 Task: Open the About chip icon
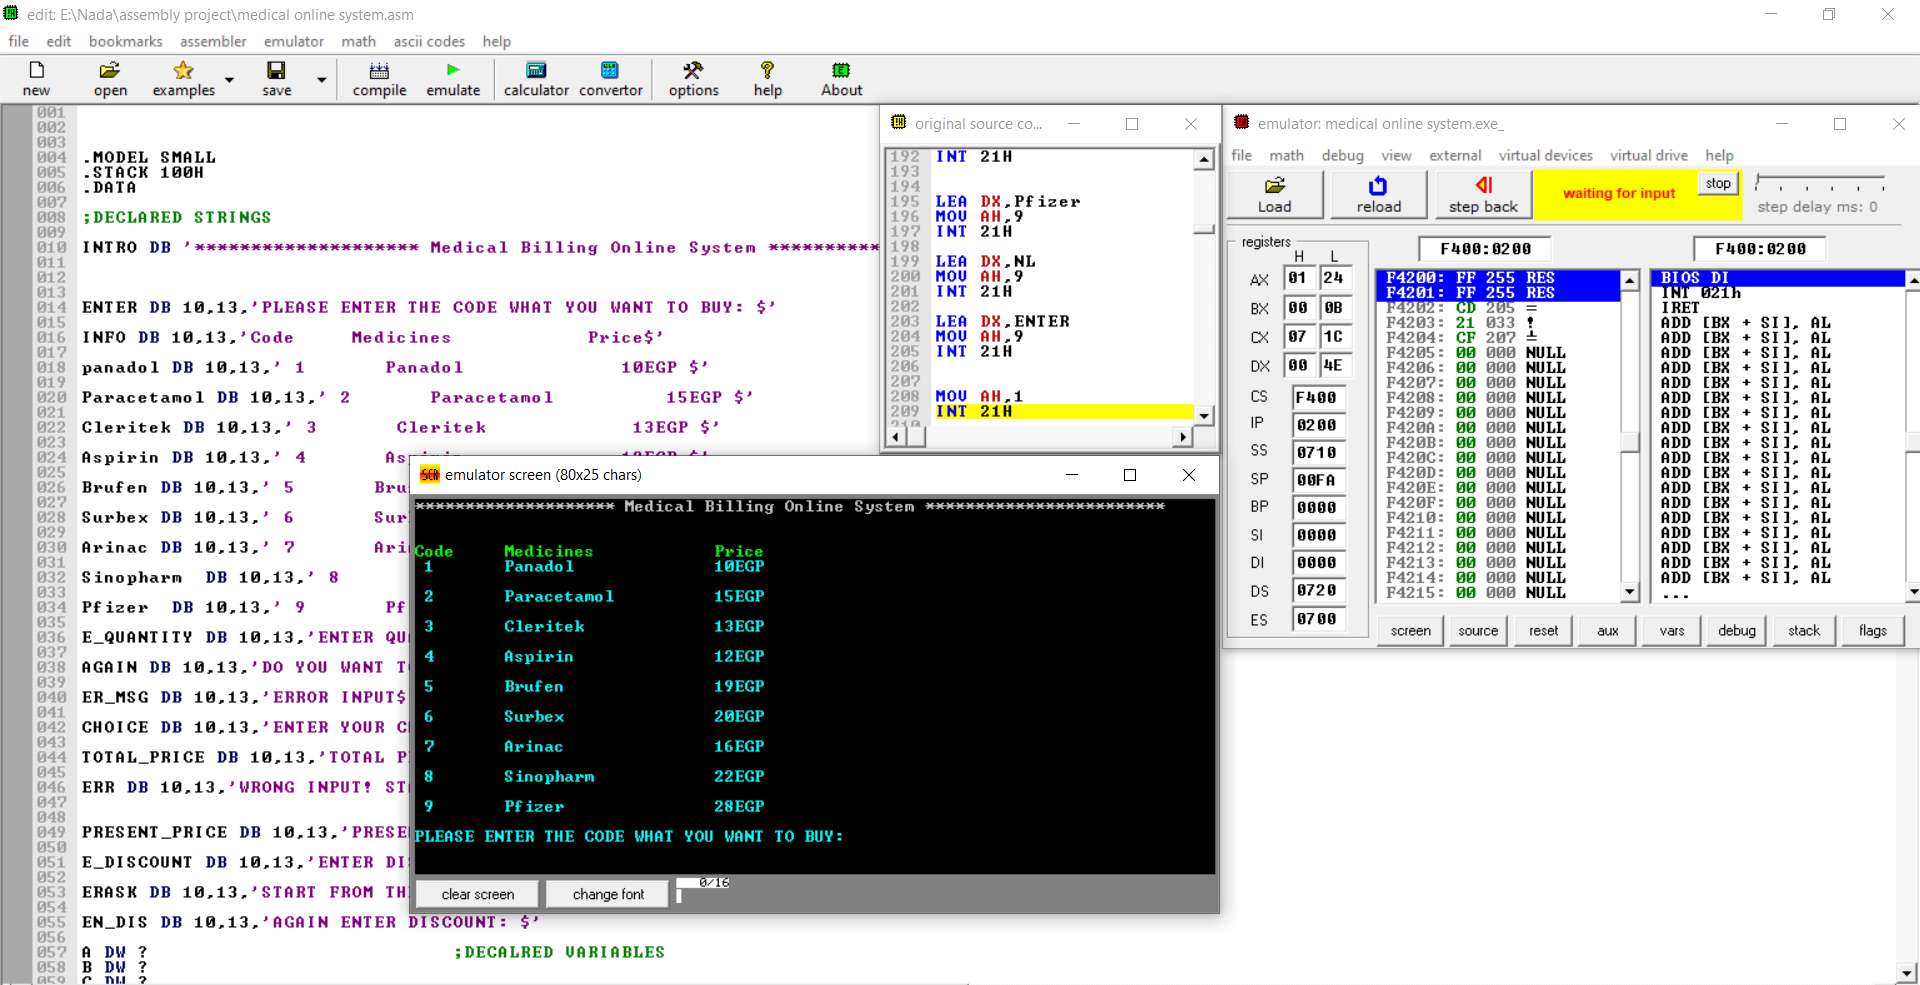click(x=841, y=78)
